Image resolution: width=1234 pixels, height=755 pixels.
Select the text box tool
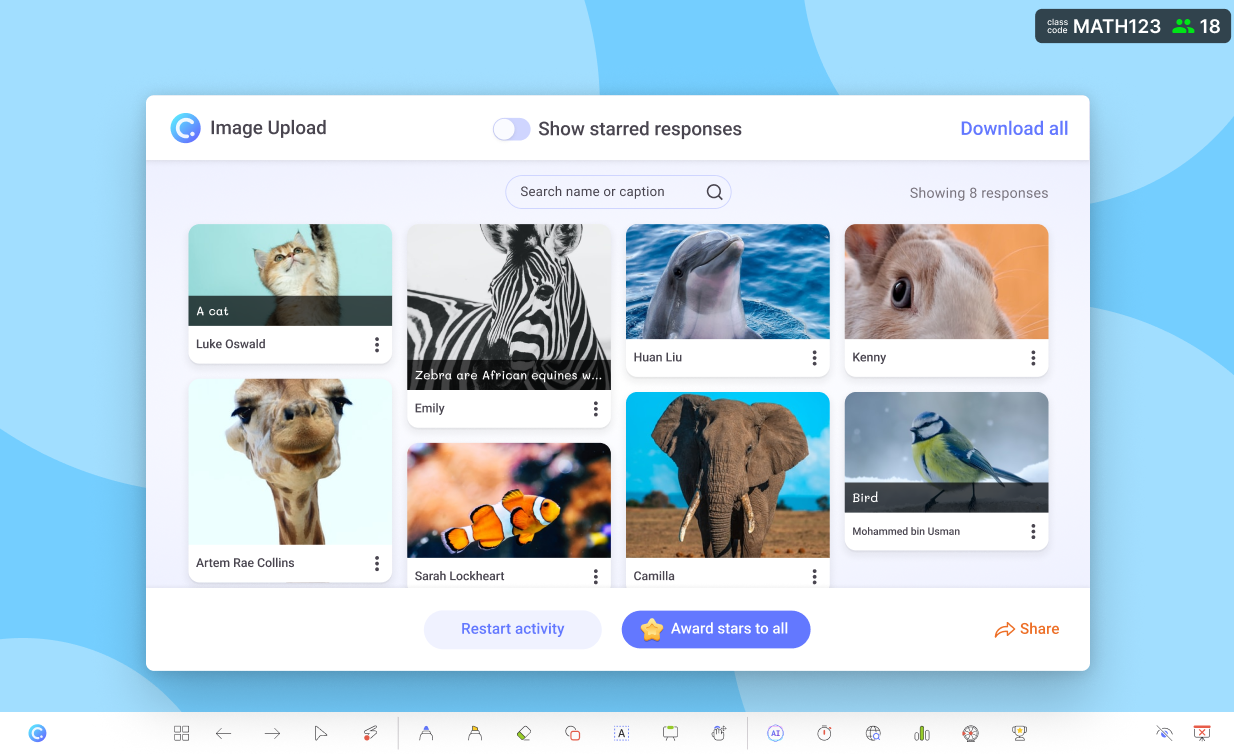621,733
